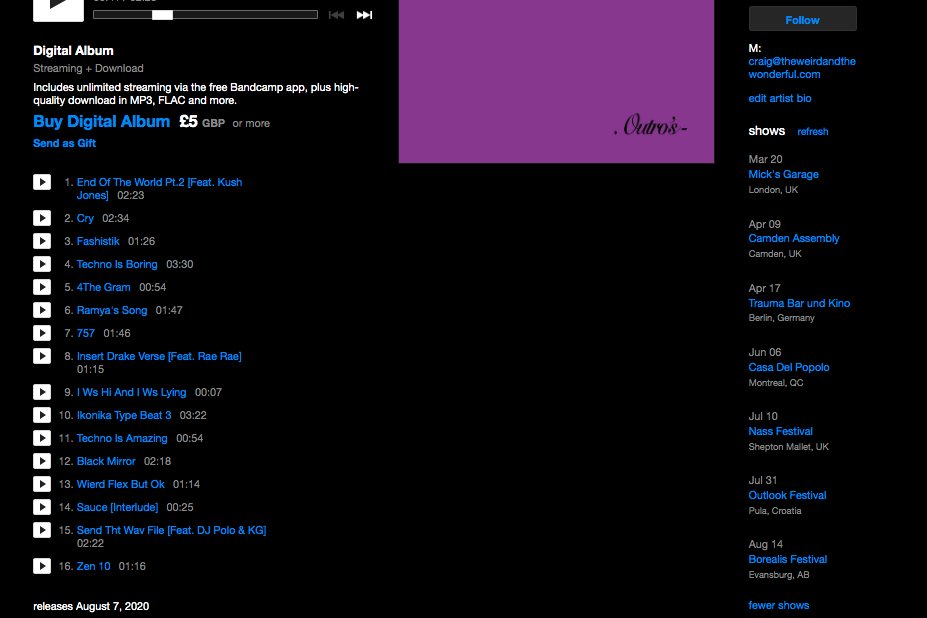Open Techno Is Boring track link
Screen dimensions: 927x618
tap(117, 264)
